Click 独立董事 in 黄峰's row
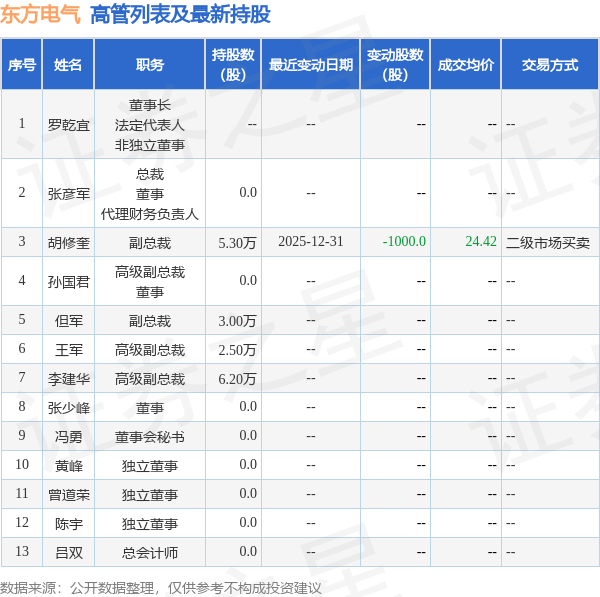Viewport: 600px width, 597px height. coord(150,466)
